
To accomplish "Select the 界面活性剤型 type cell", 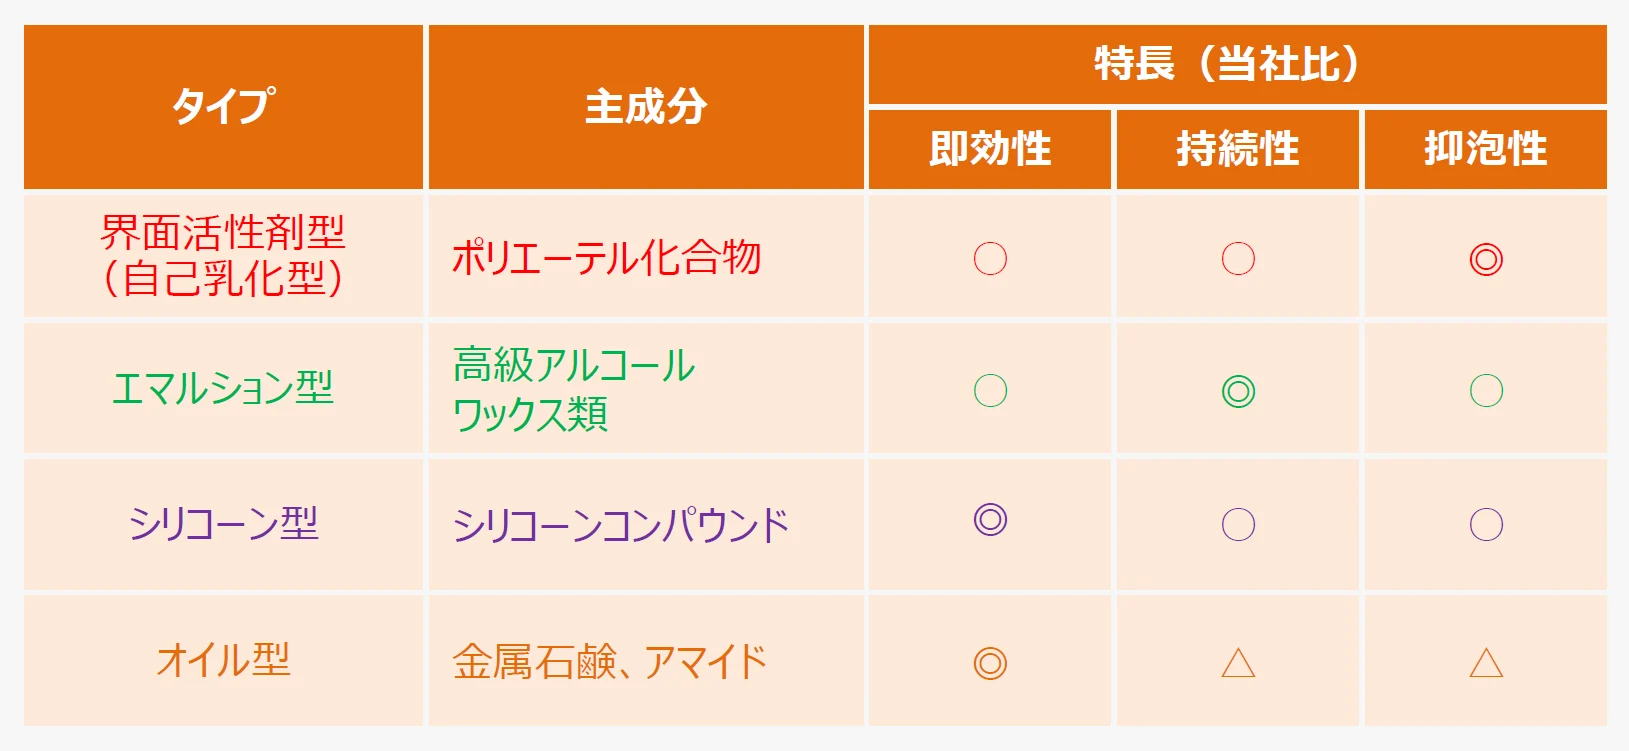I will 223,256.
